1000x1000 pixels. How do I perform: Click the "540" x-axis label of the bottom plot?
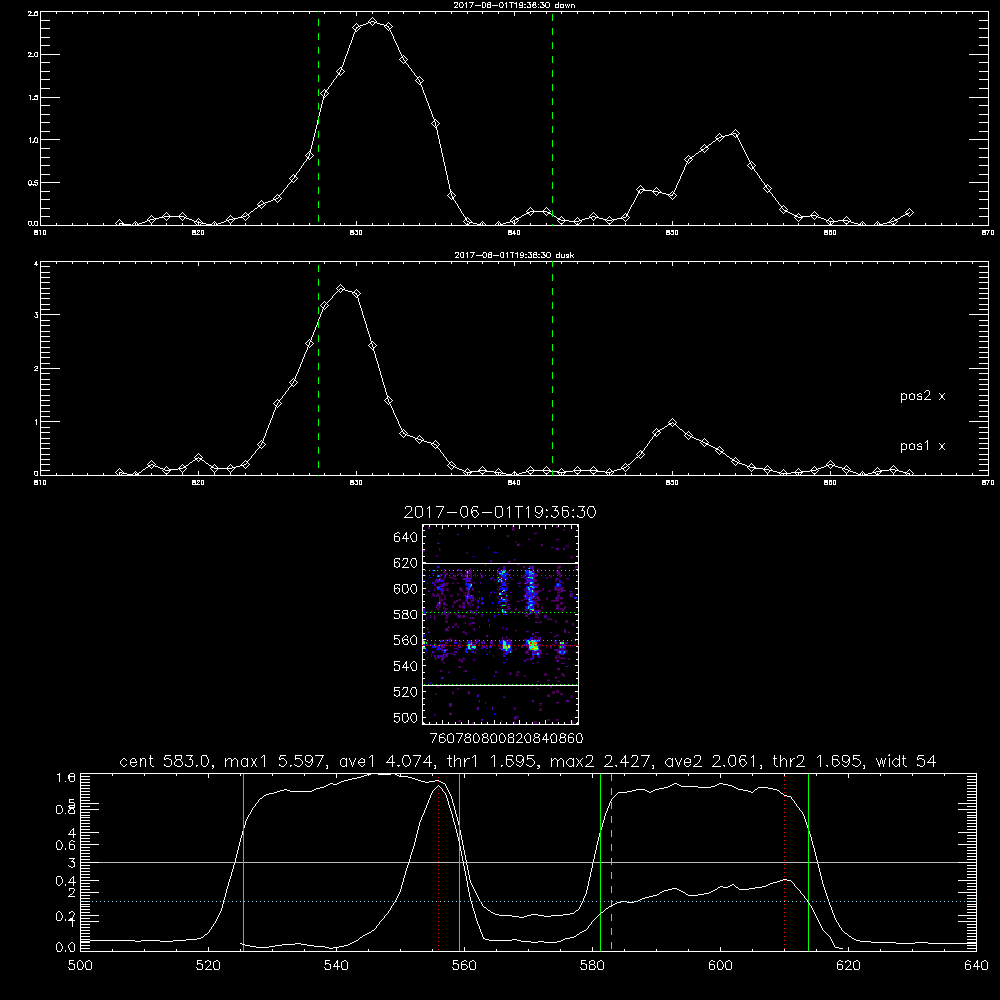tap(336, 966)
